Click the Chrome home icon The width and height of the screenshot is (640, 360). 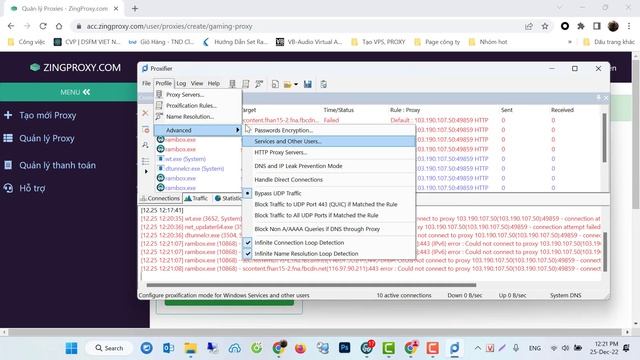(x=59, y=26)
